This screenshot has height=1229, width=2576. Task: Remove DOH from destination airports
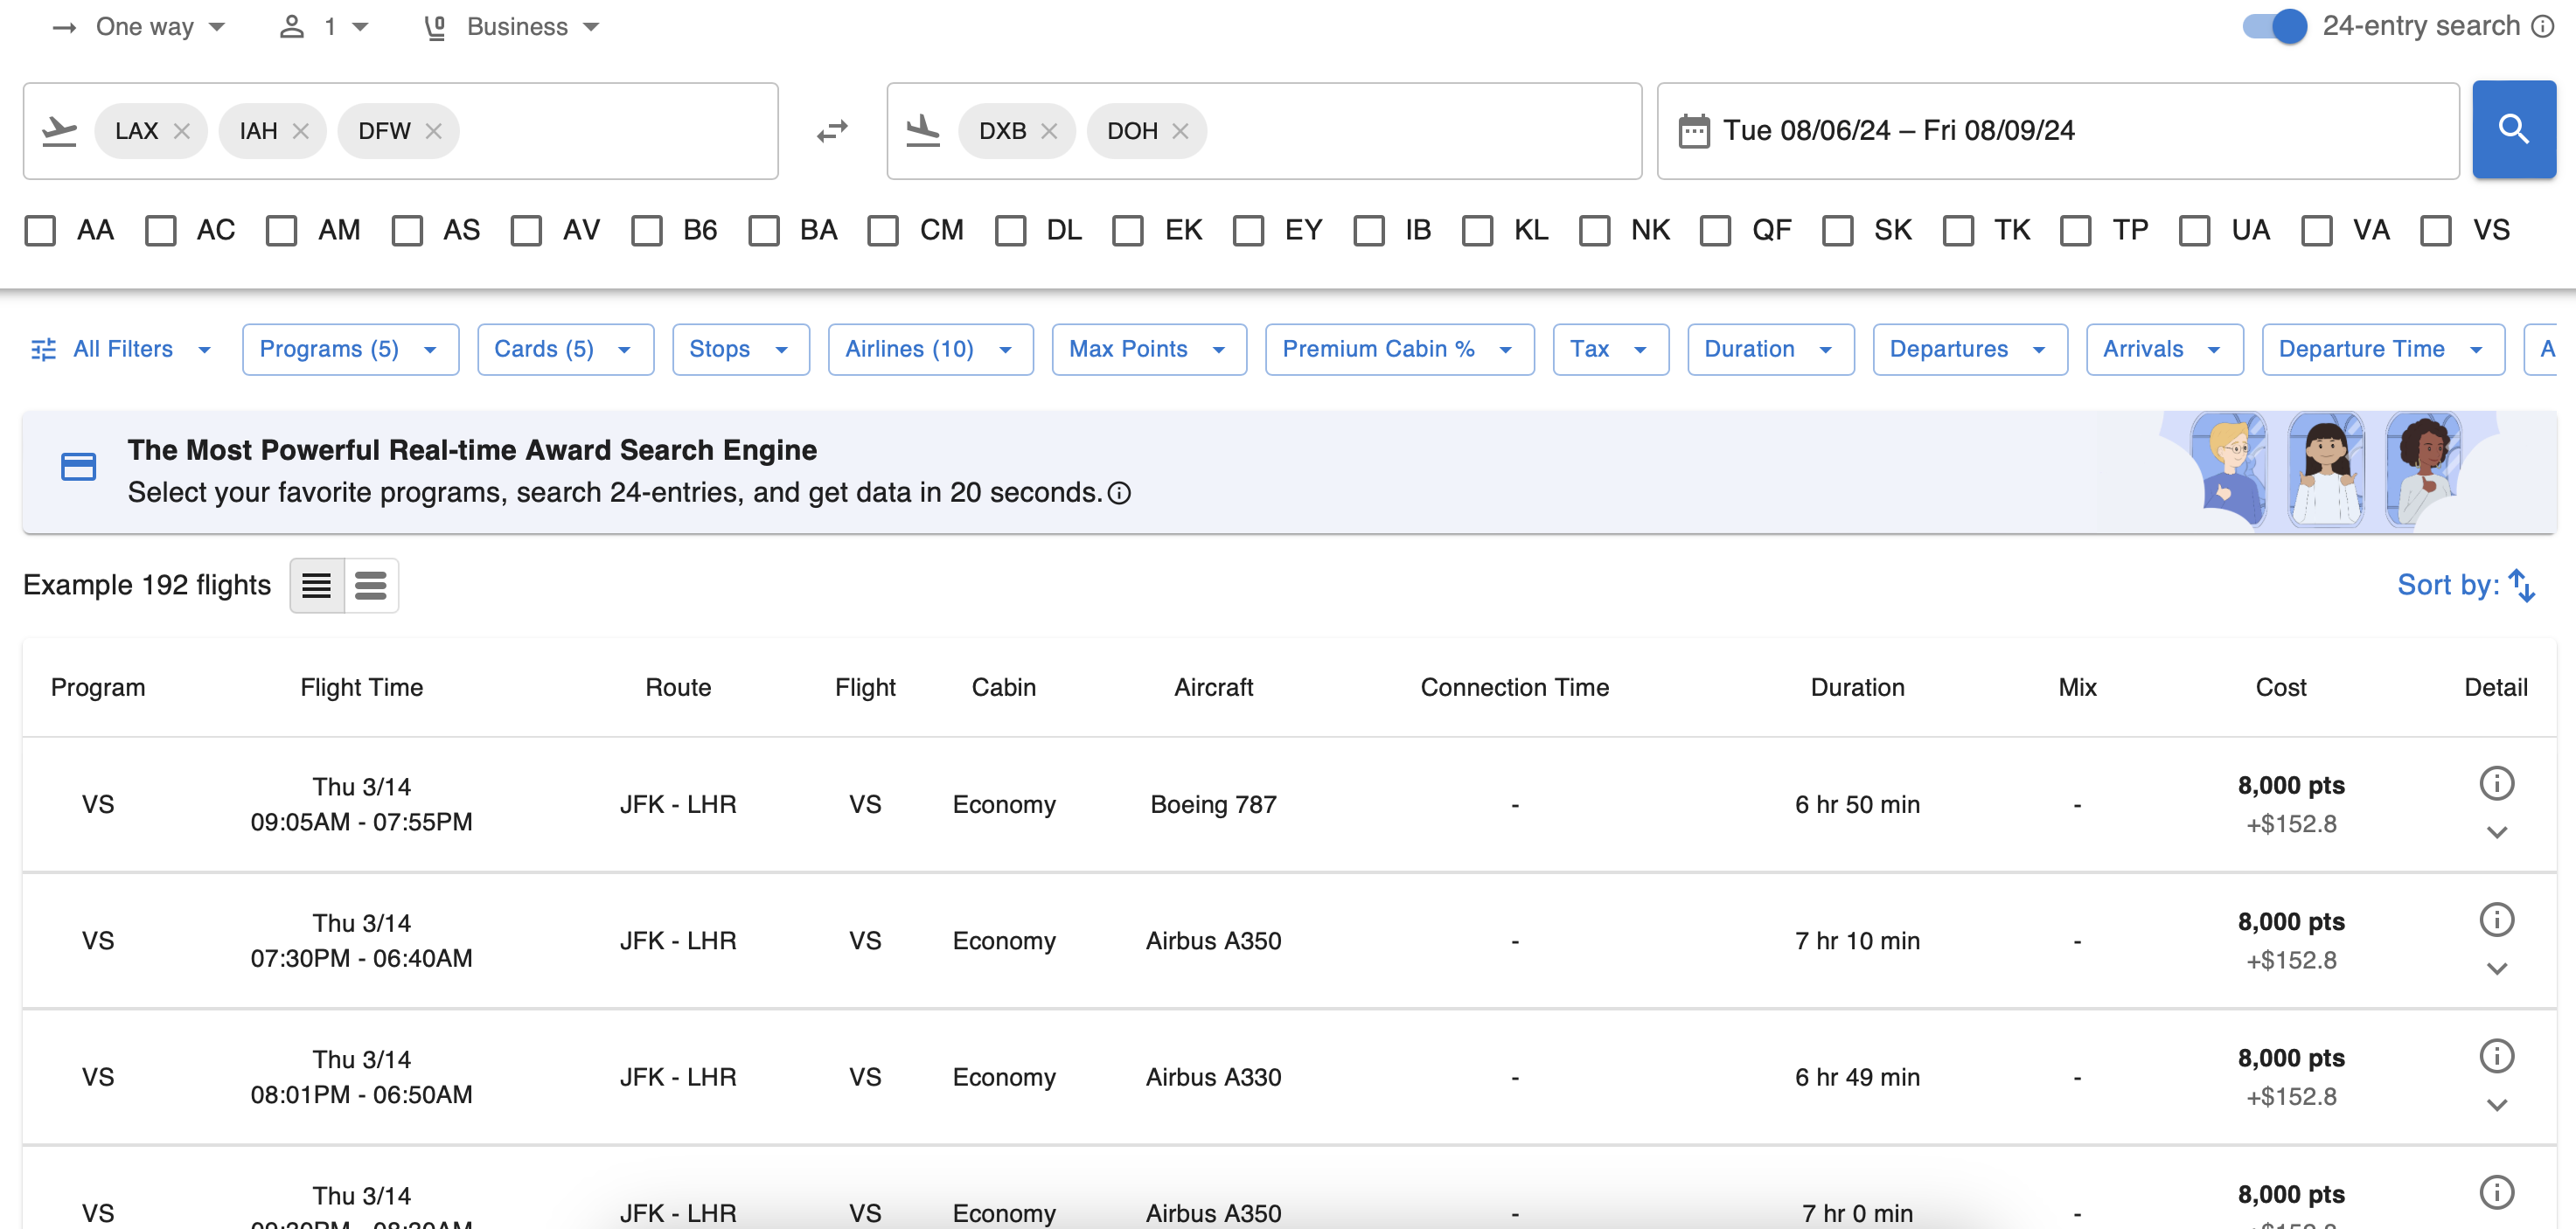pos(1180,131)
